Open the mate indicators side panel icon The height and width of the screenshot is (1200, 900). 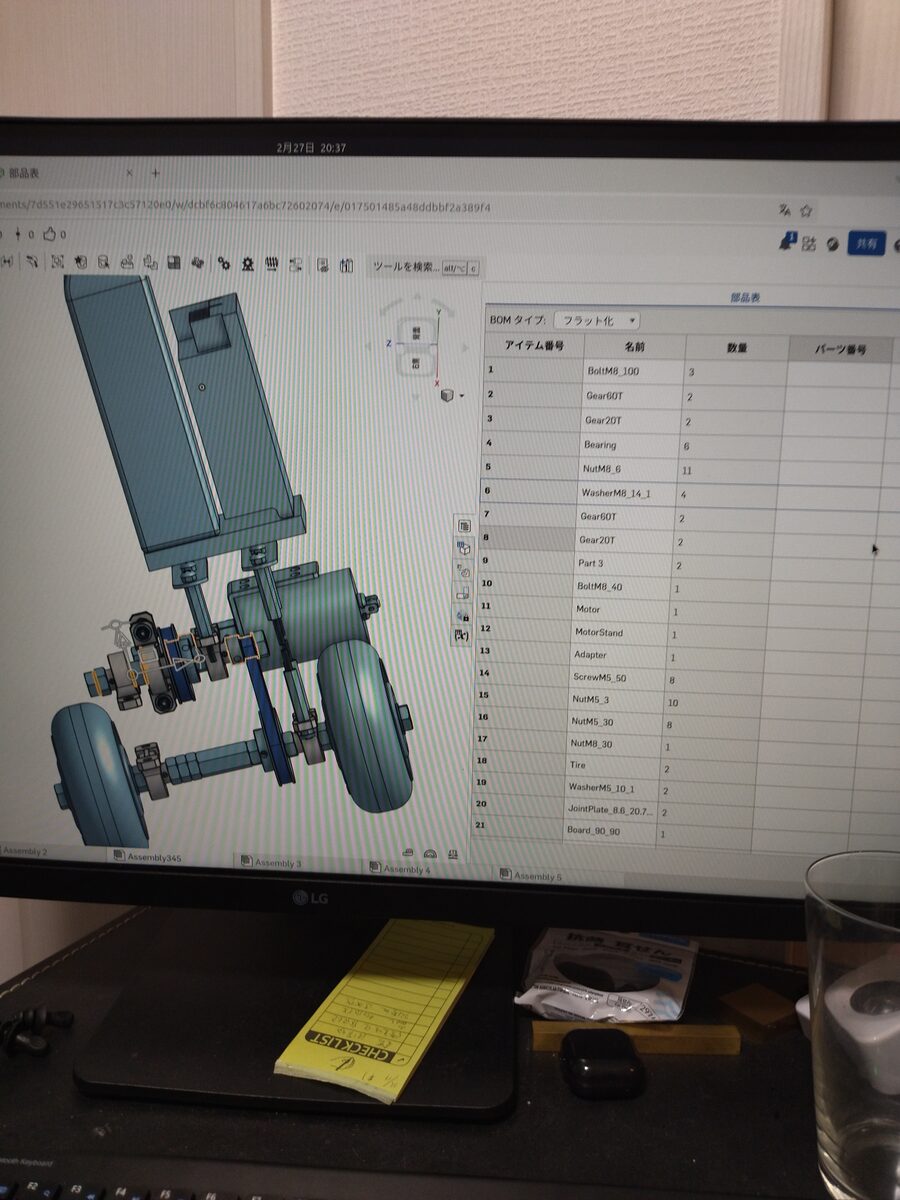pyautogui.click(x=463, y=571)
